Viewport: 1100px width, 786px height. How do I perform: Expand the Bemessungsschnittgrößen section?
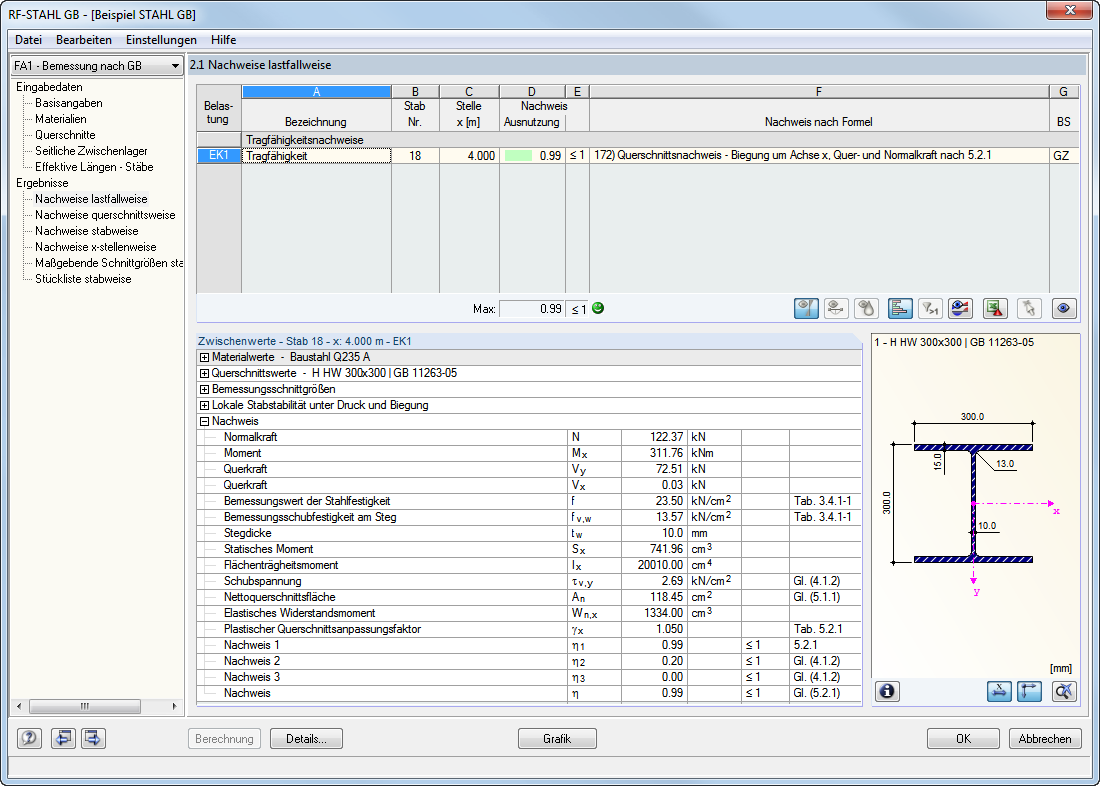click(204, 389)
